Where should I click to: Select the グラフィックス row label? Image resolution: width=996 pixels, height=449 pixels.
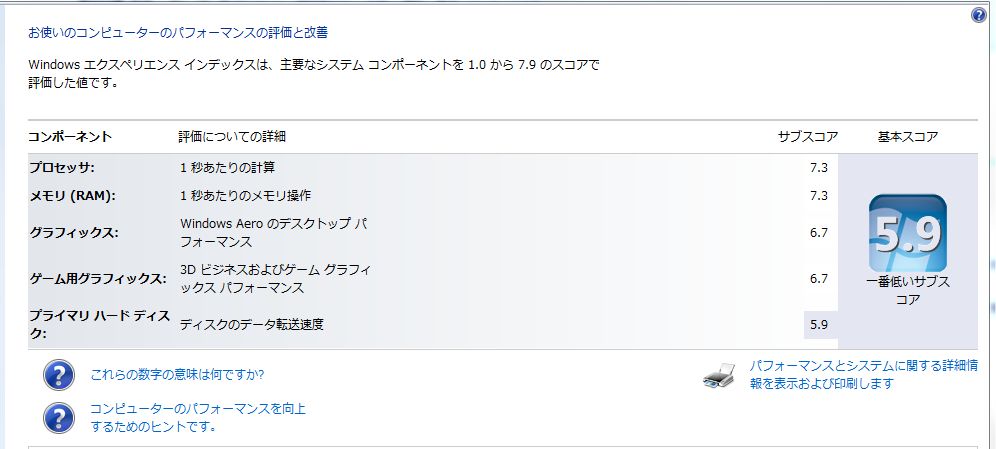pos(73,233)
